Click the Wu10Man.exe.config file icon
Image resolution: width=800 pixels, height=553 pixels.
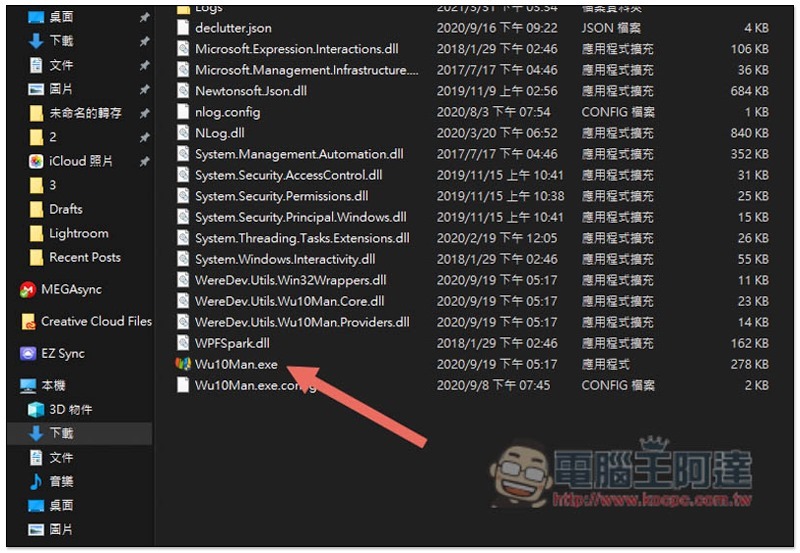tap(183, 385)
